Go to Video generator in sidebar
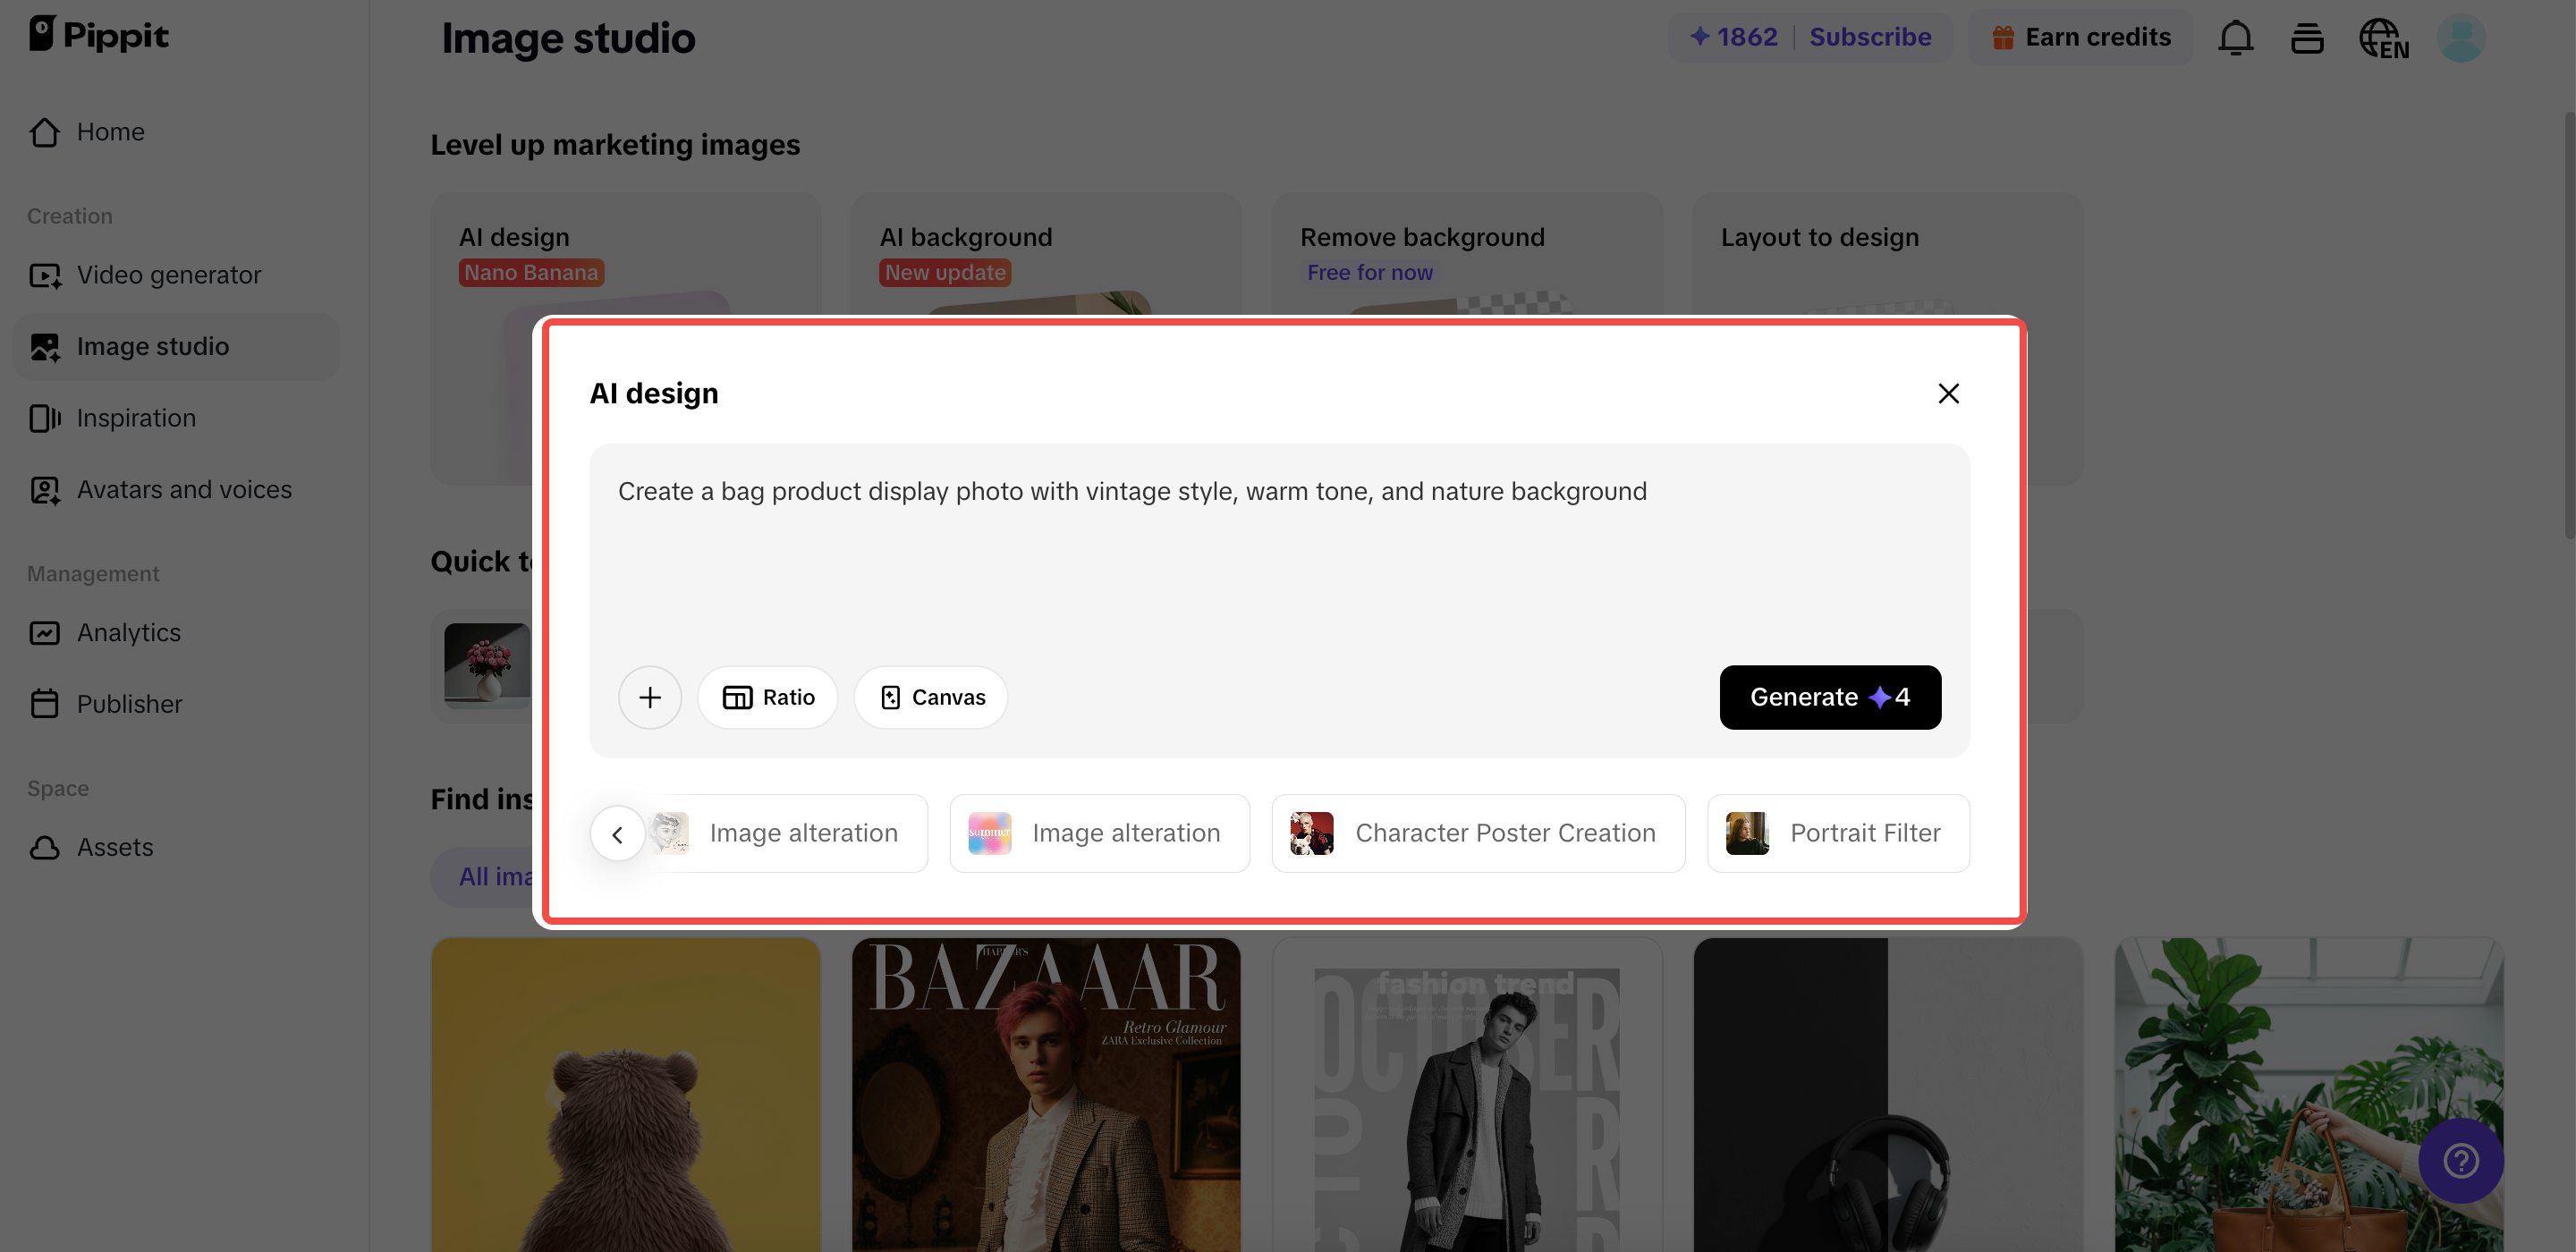The height and width of the screenshot is (1252, 2576). tap(168, 275)
